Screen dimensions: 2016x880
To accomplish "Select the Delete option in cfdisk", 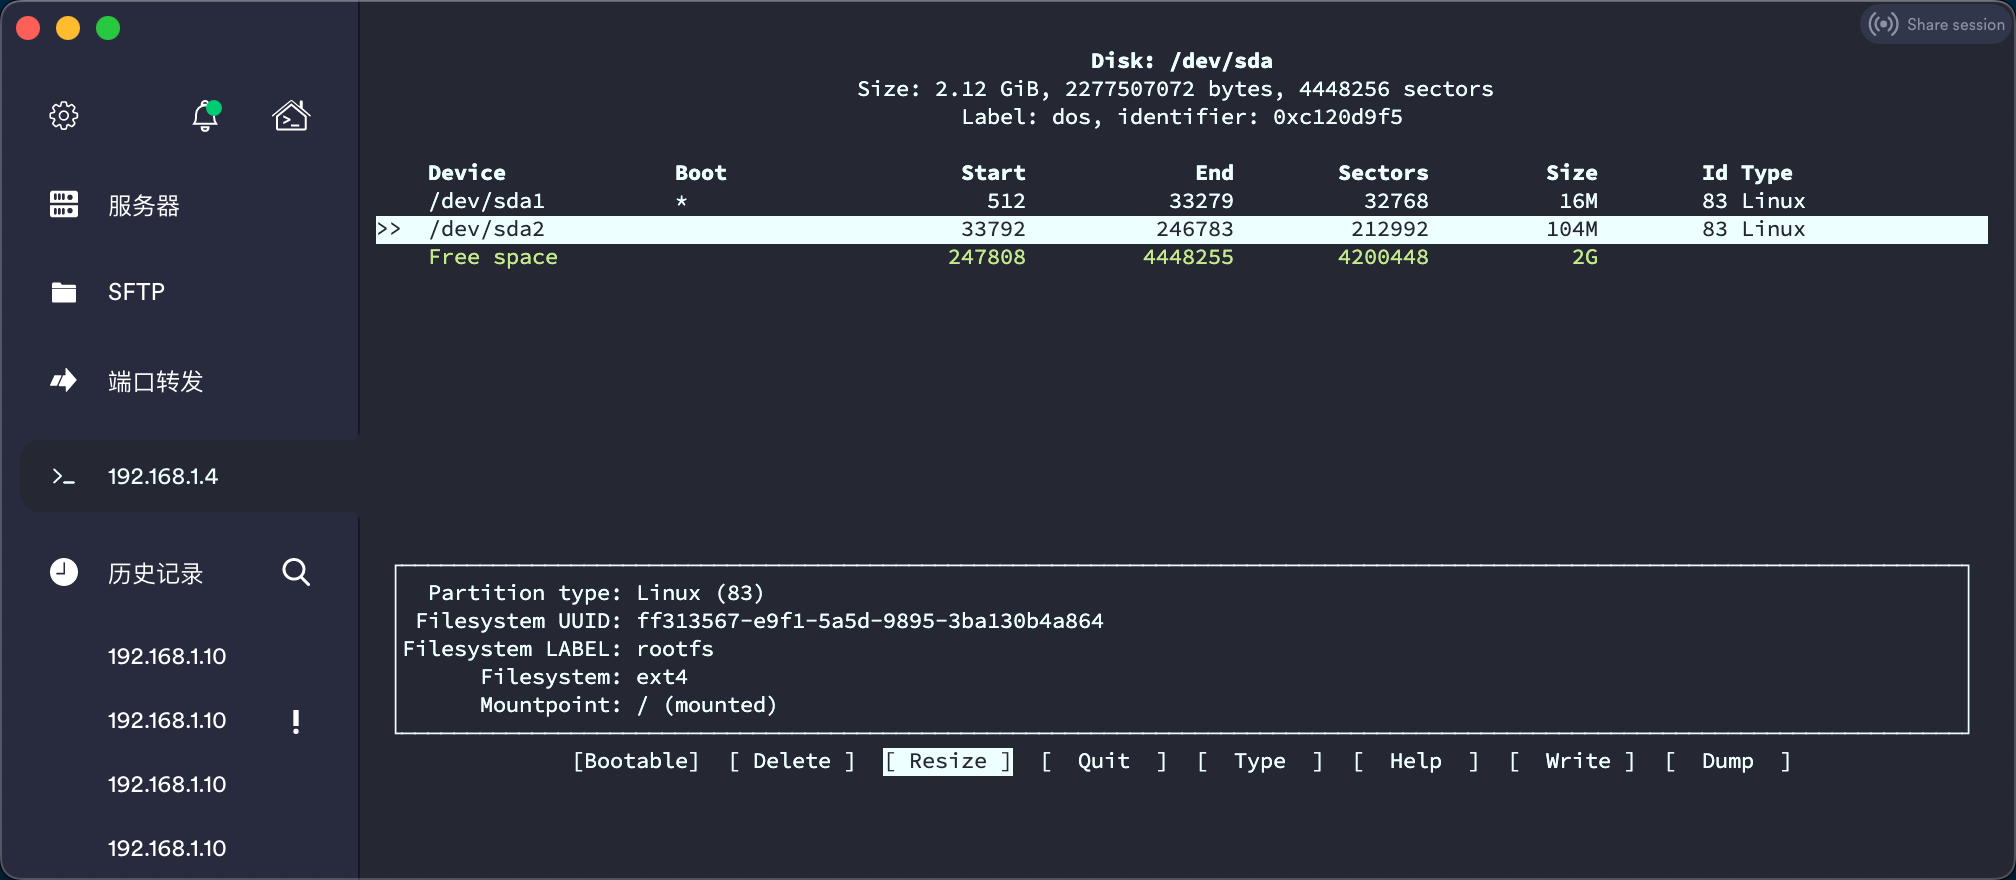I will (x=791, y=762).
